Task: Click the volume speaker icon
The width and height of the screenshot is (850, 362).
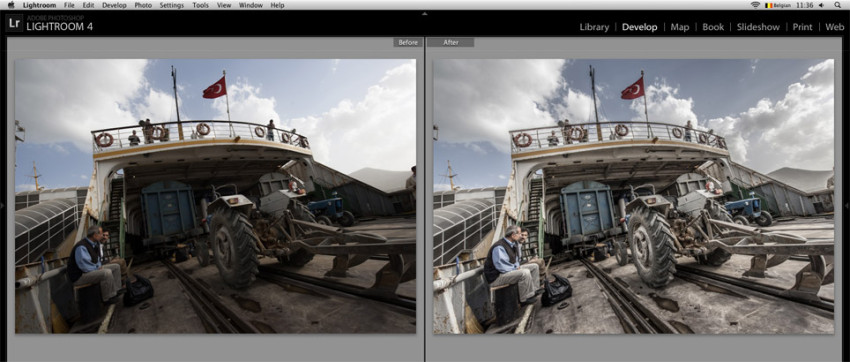Action: [822, 5]
